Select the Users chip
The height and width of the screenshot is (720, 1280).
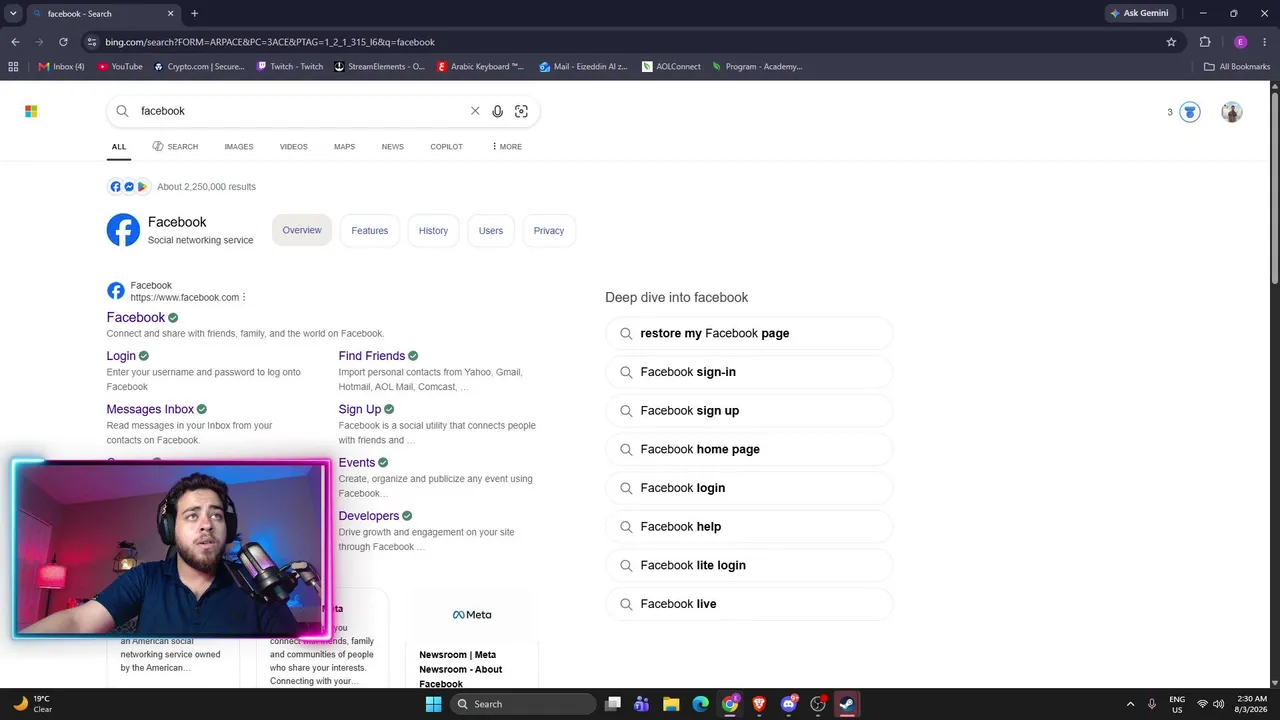click(x=491, y=231)
